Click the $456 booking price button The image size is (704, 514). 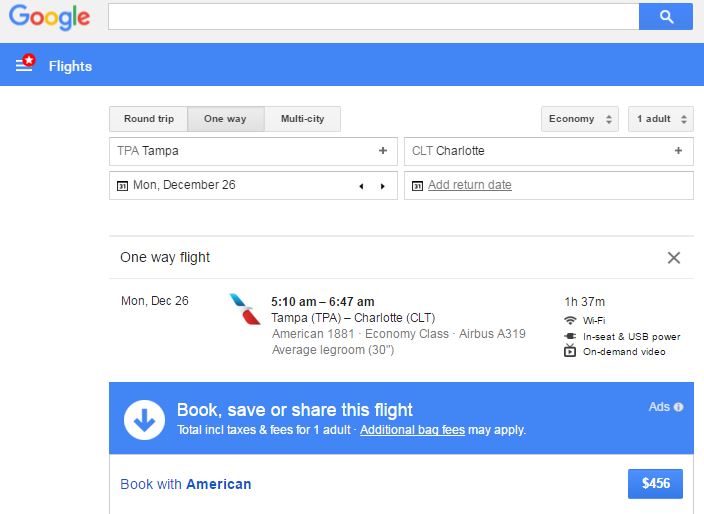point(656,483)
